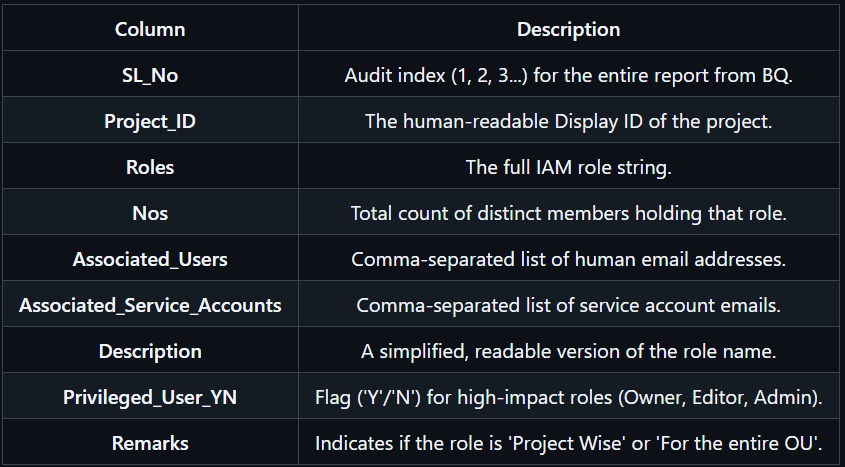
Task: Click the Roles column name cell
Action: (x=150, y=167)
